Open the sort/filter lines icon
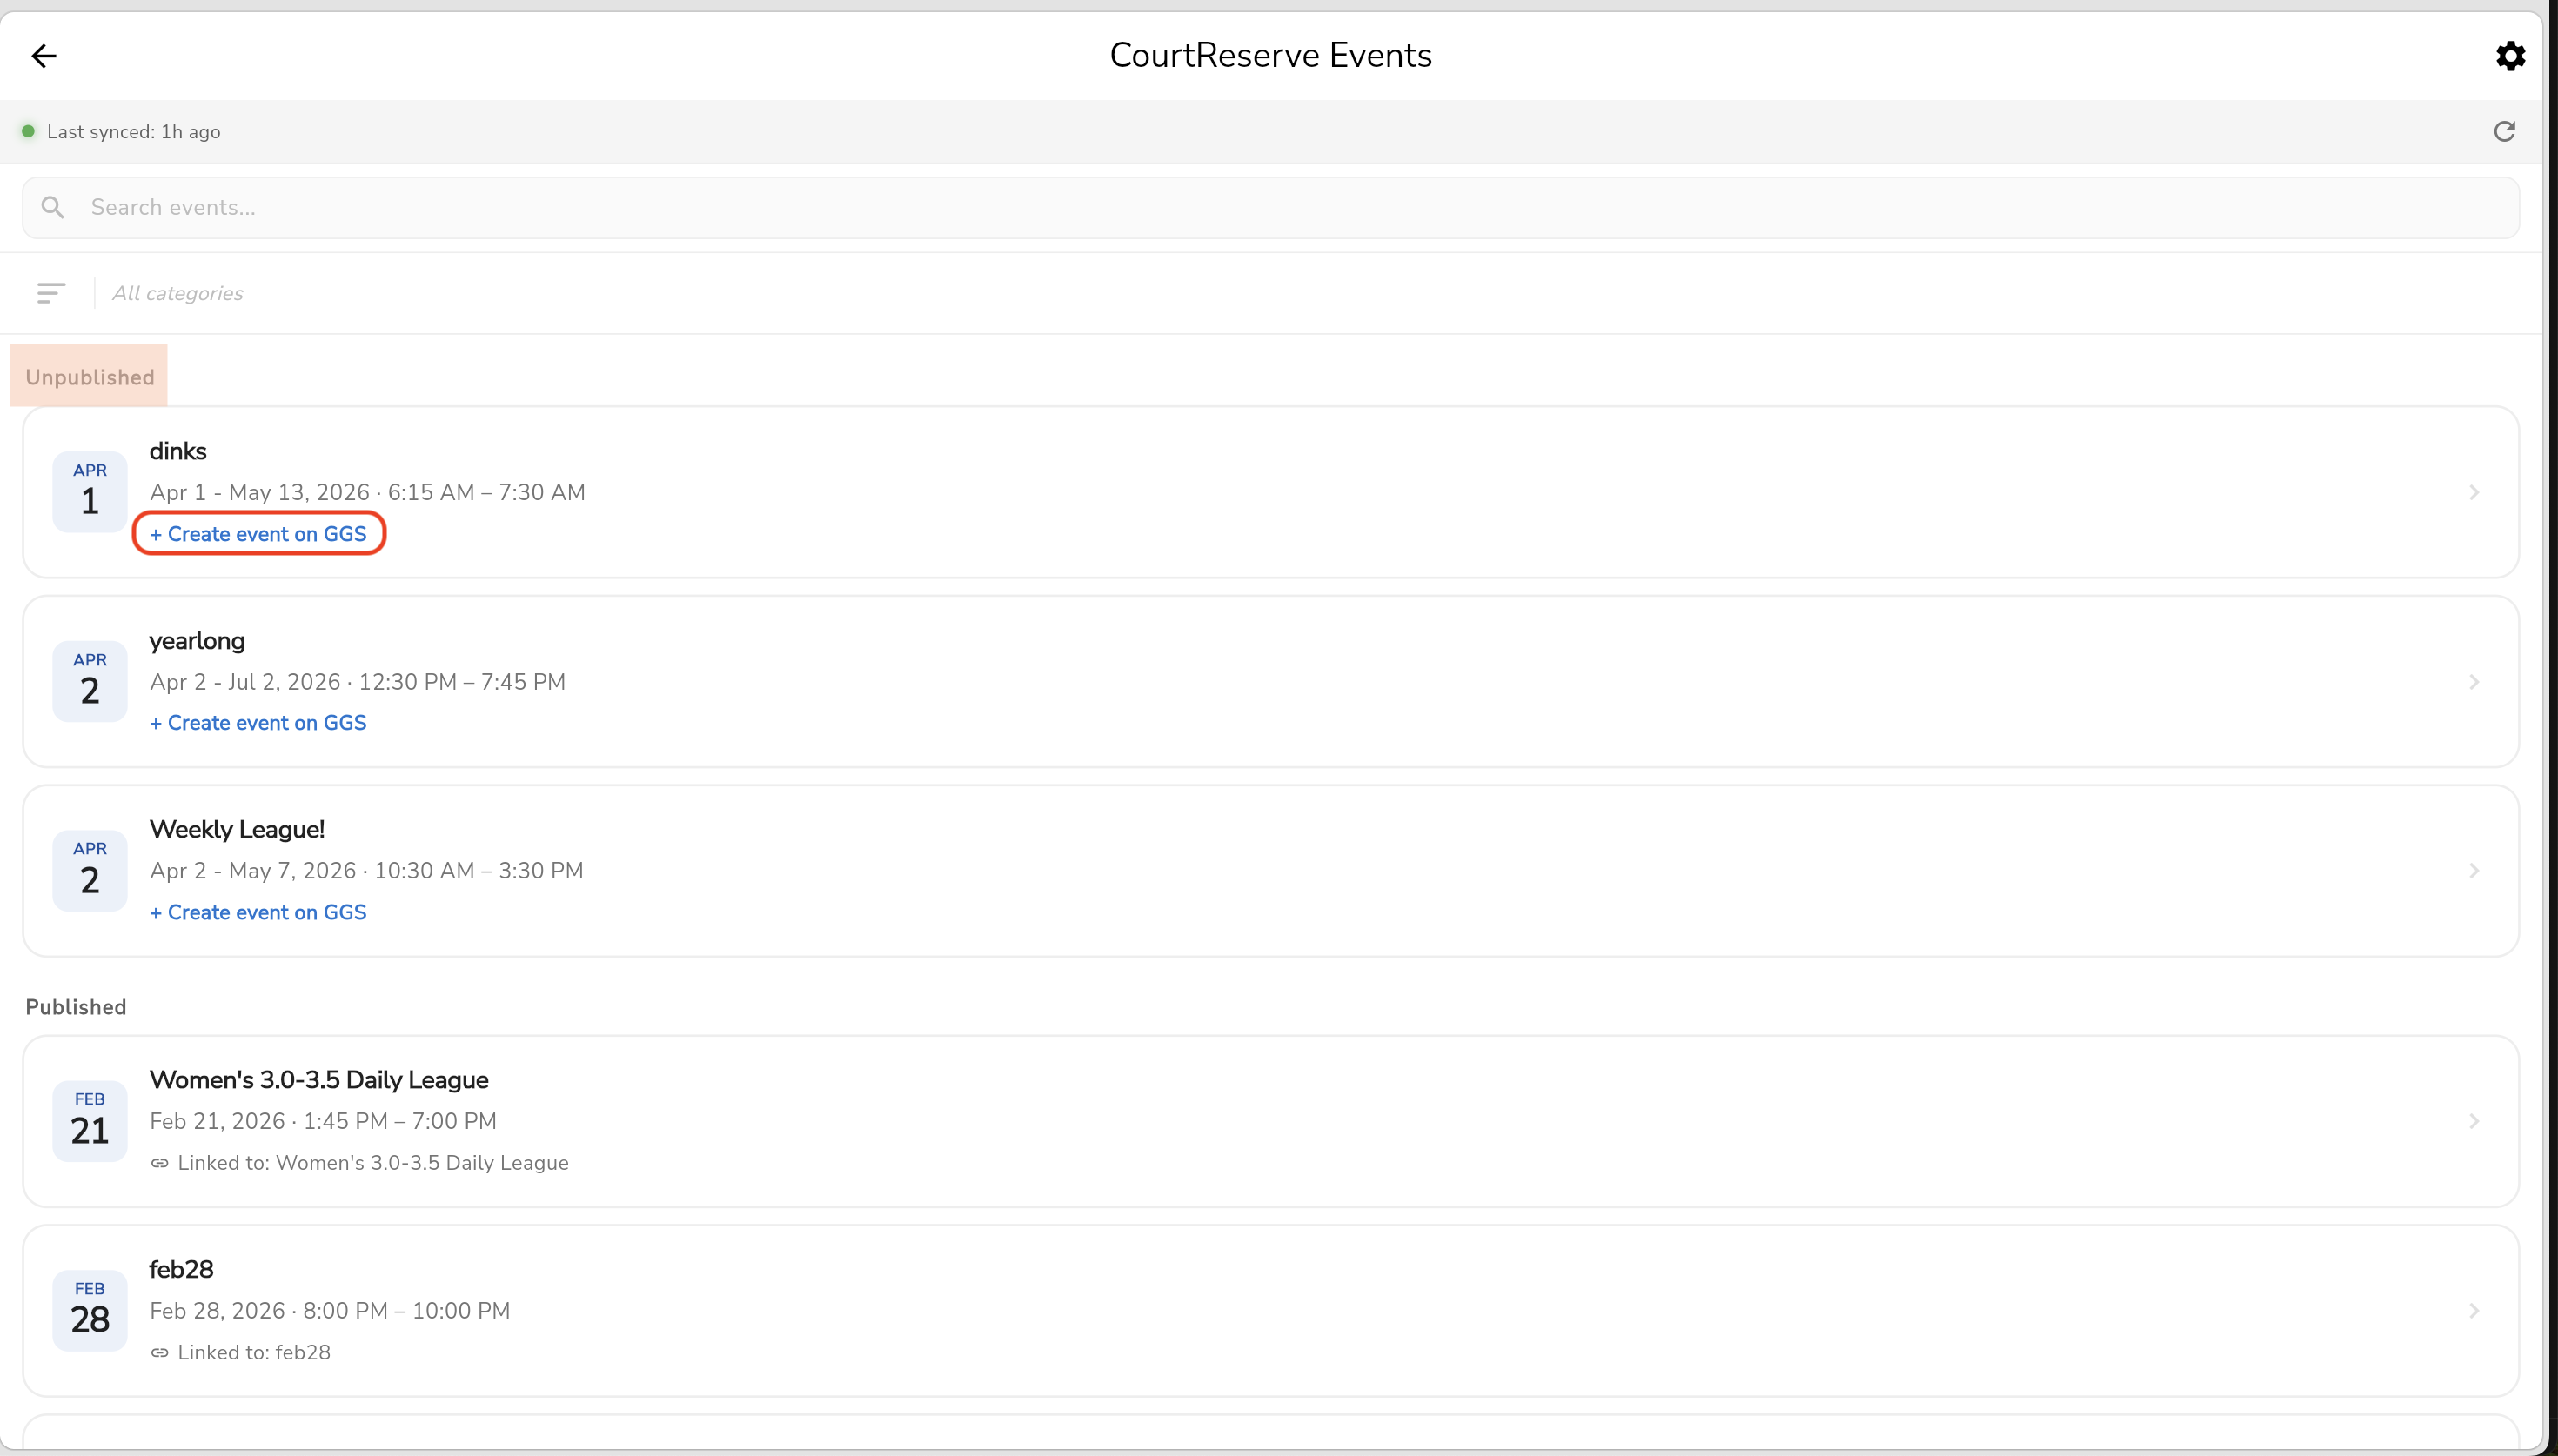Screen dimensions: 2558x1456 (51, 293)
